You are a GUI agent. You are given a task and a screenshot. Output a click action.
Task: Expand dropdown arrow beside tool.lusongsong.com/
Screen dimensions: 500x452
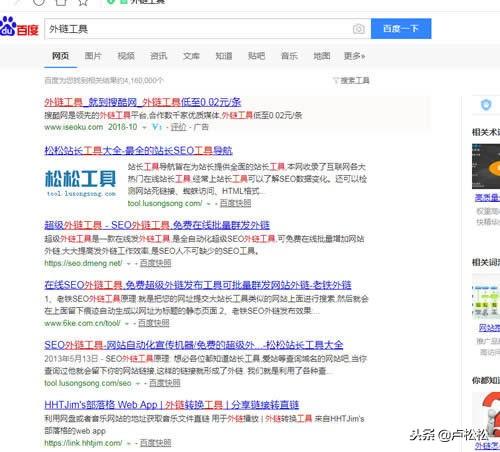tap(209, 203)
